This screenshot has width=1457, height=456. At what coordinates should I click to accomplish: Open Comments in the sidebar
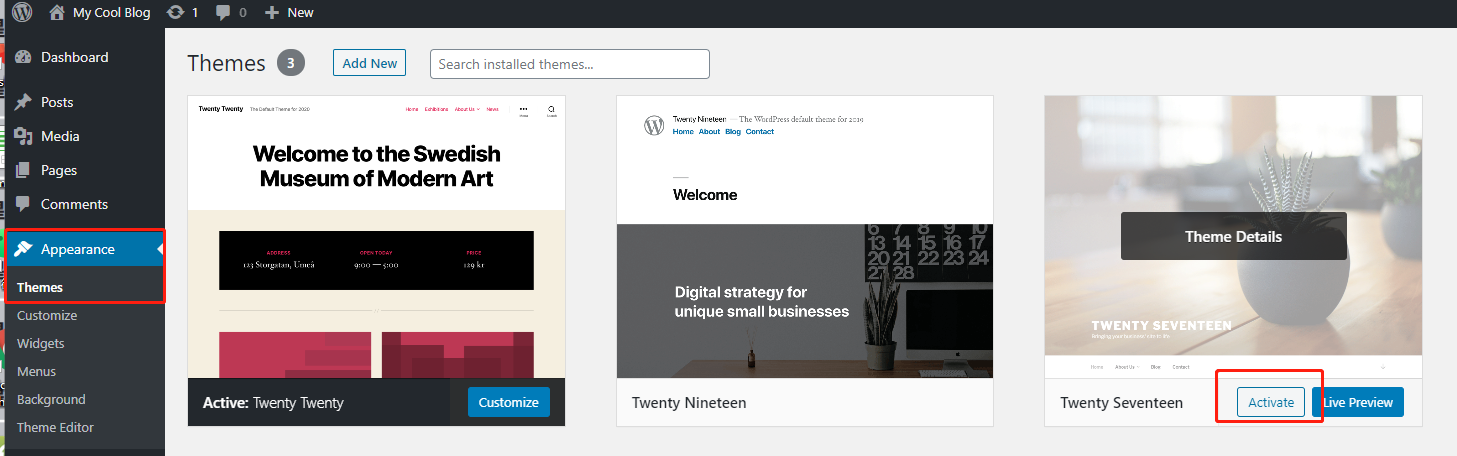tap(73, 204)
